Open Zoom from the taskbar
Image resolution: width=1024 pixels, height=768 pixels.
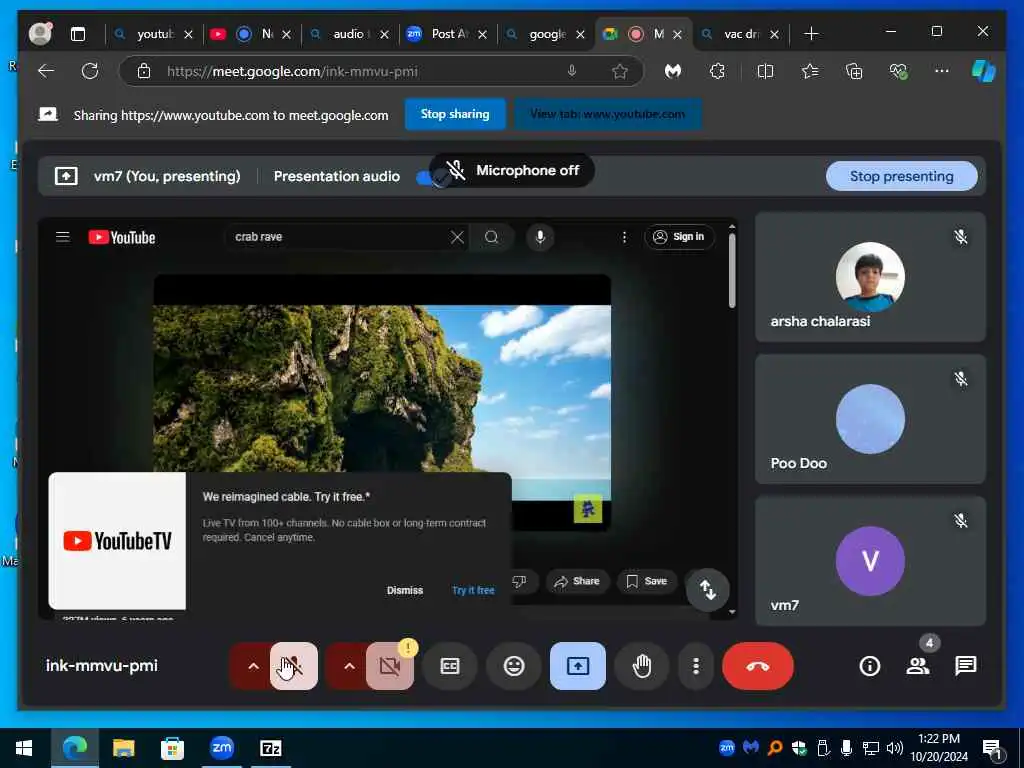coord(222,748)
